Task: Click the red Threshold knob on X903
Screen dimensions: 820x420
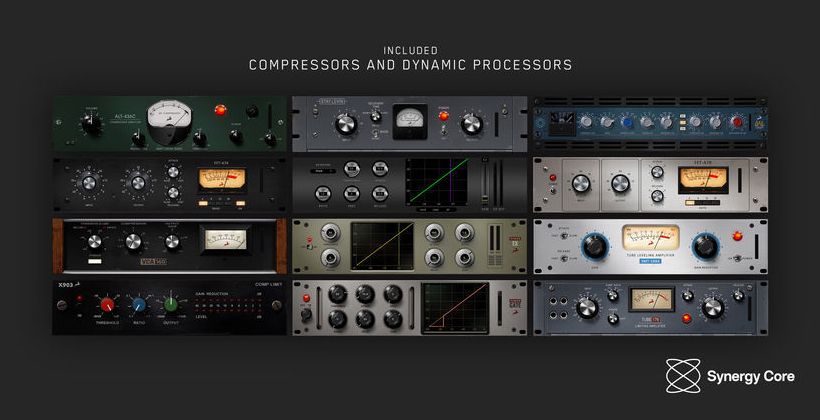Action: [107, 305]
